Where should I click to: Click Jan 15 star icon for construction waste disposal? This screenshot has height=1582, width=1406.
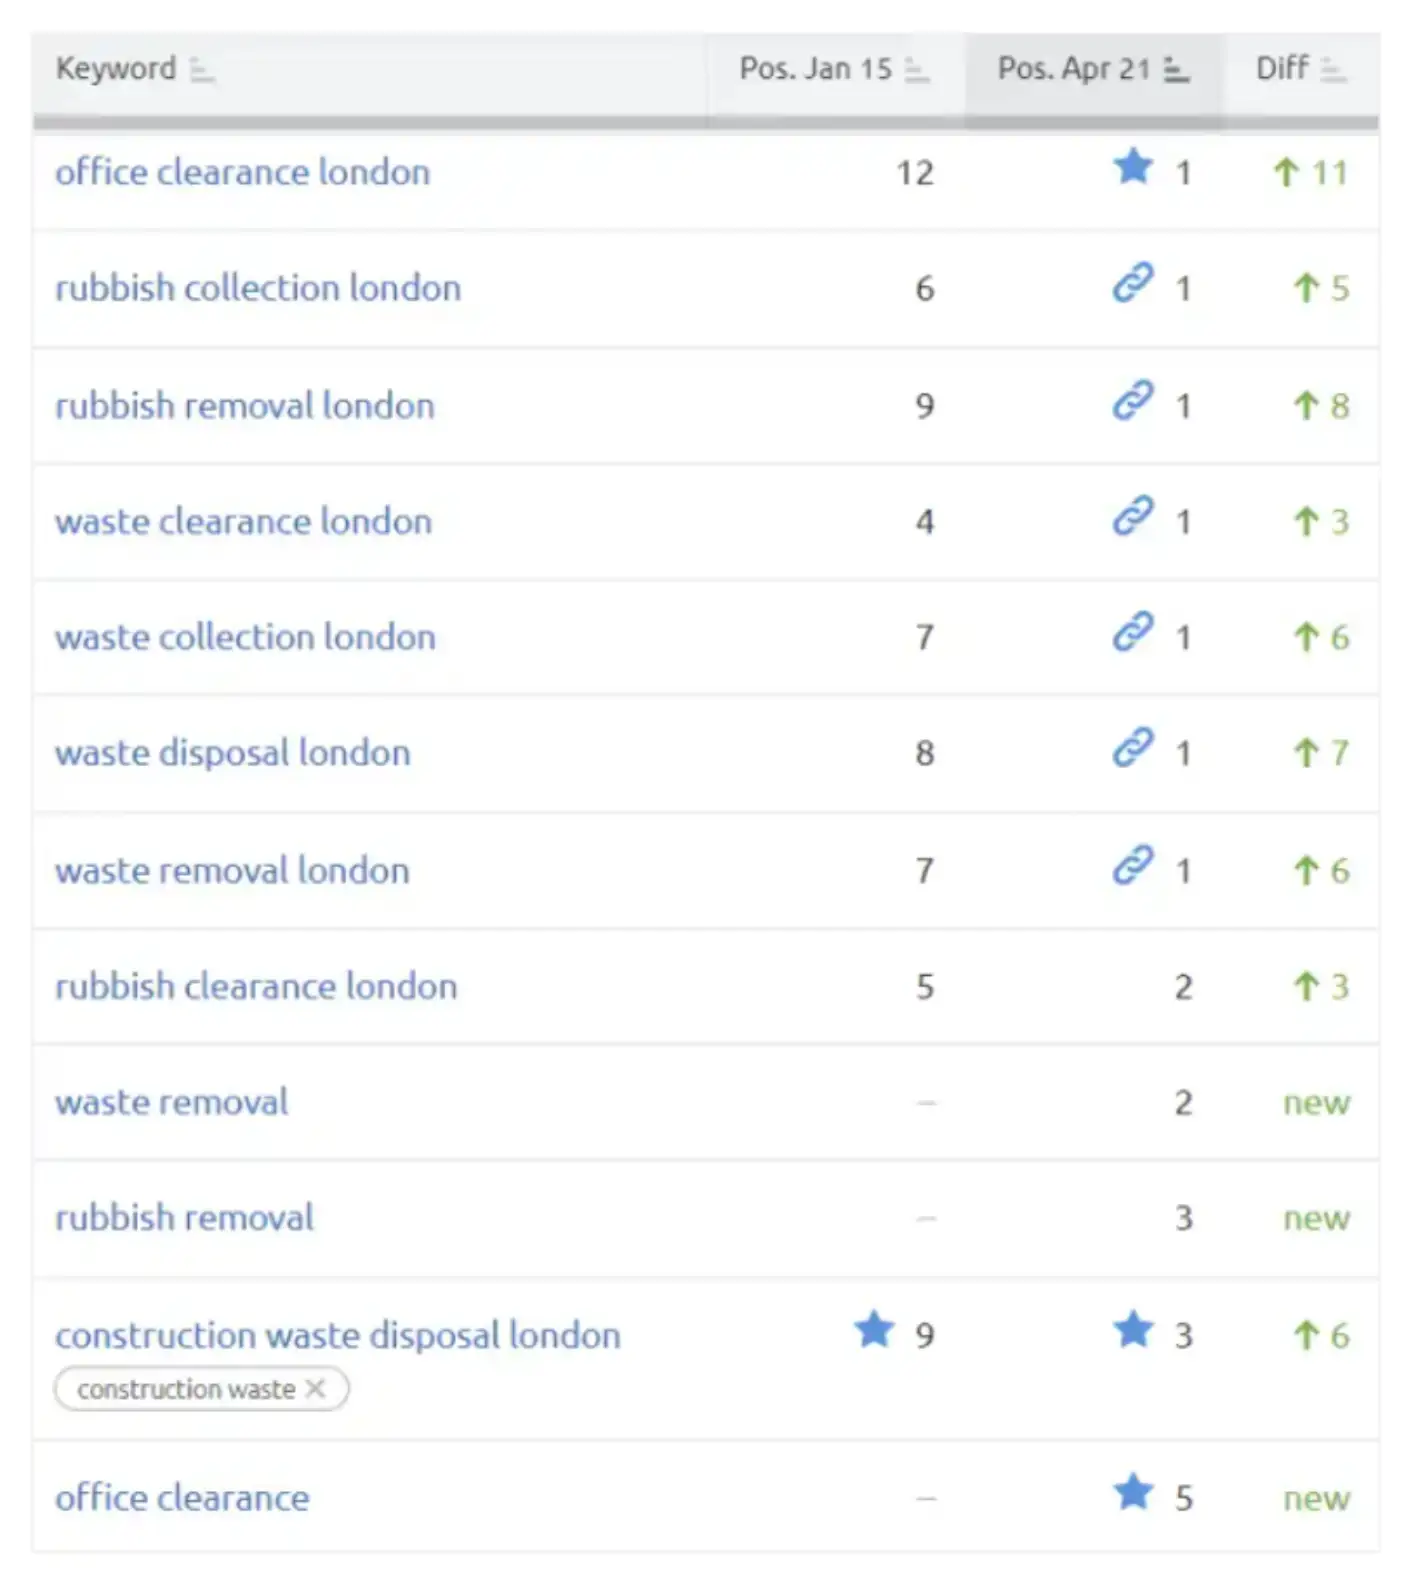[x=874, y=1330]
